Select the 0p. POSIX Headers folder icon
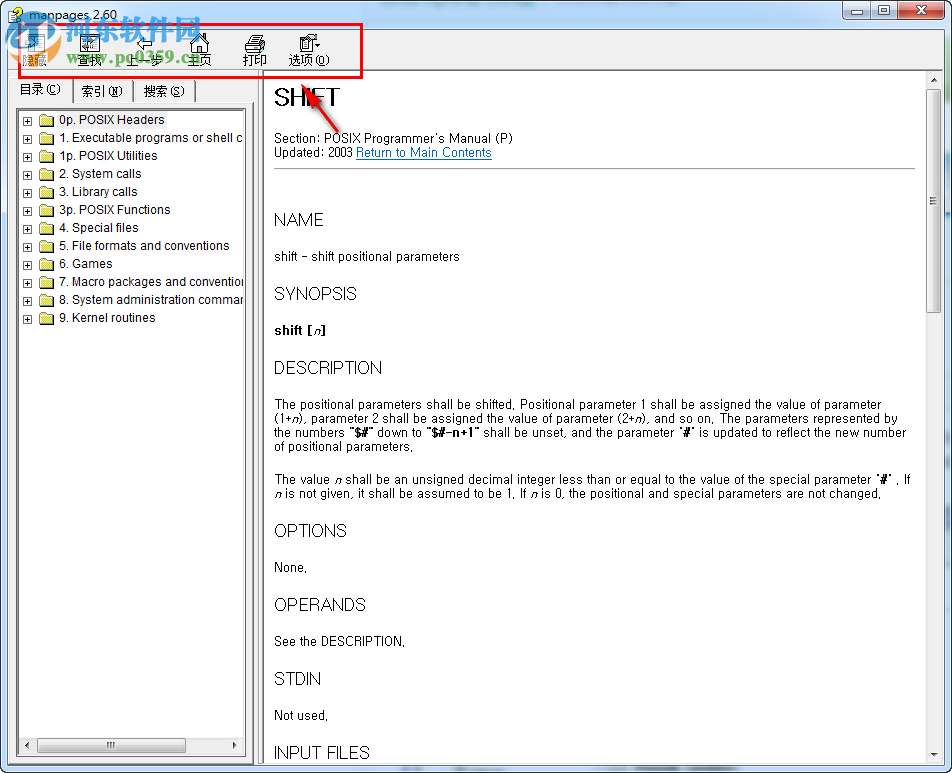Viewport: 952px width, 773px height. click(47, 120)
